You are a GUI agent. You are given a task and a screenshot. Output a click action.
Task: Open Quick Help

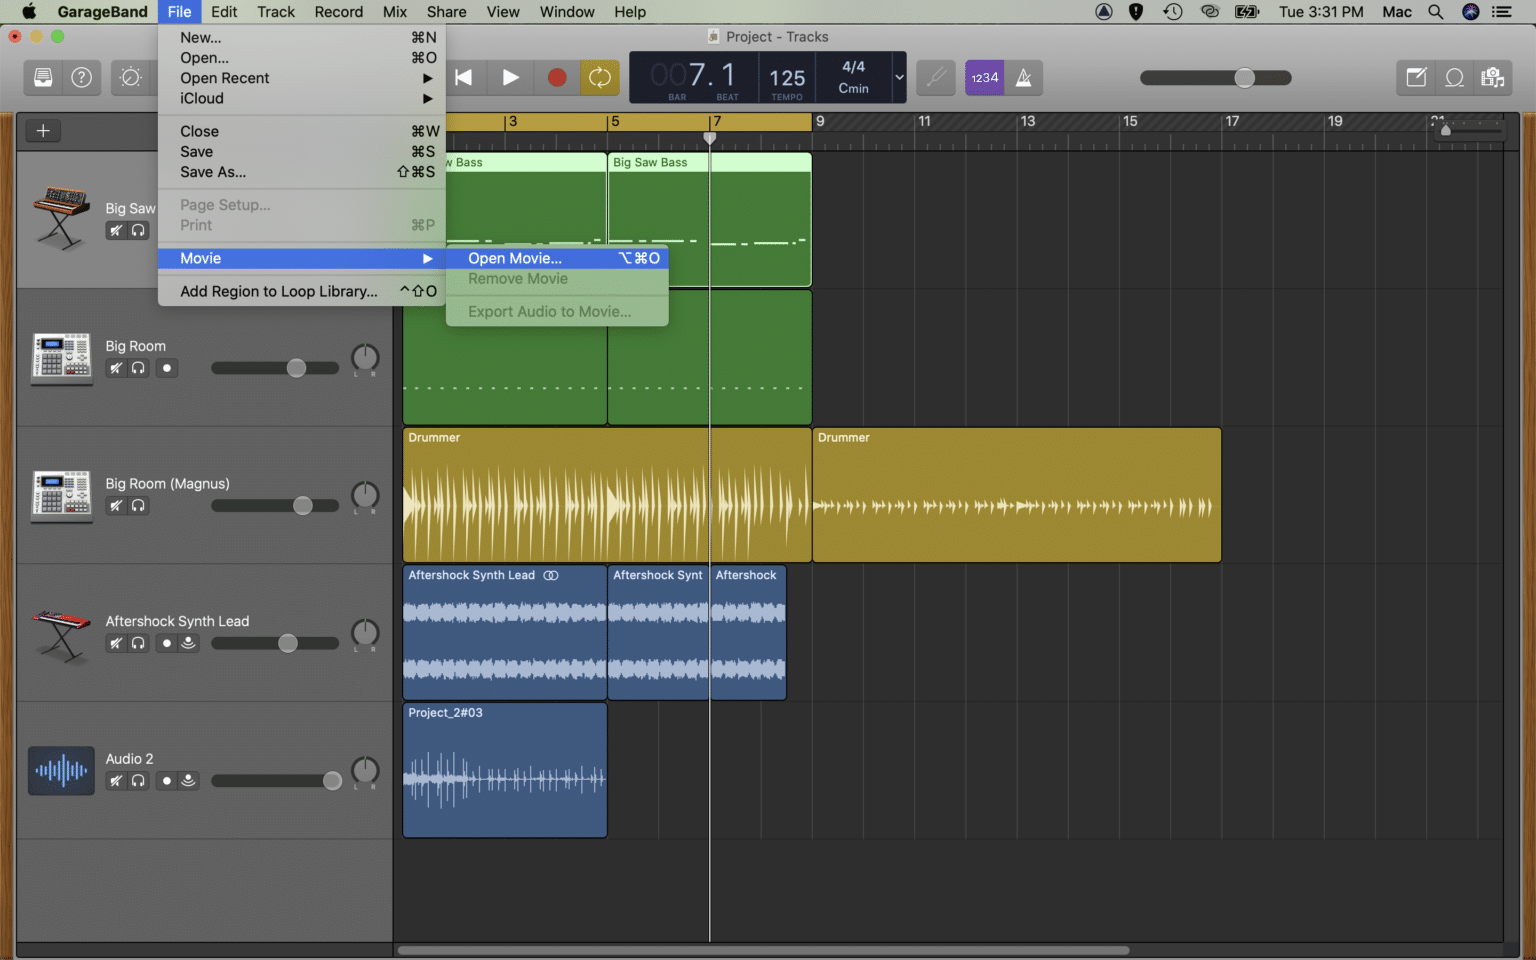81,77
